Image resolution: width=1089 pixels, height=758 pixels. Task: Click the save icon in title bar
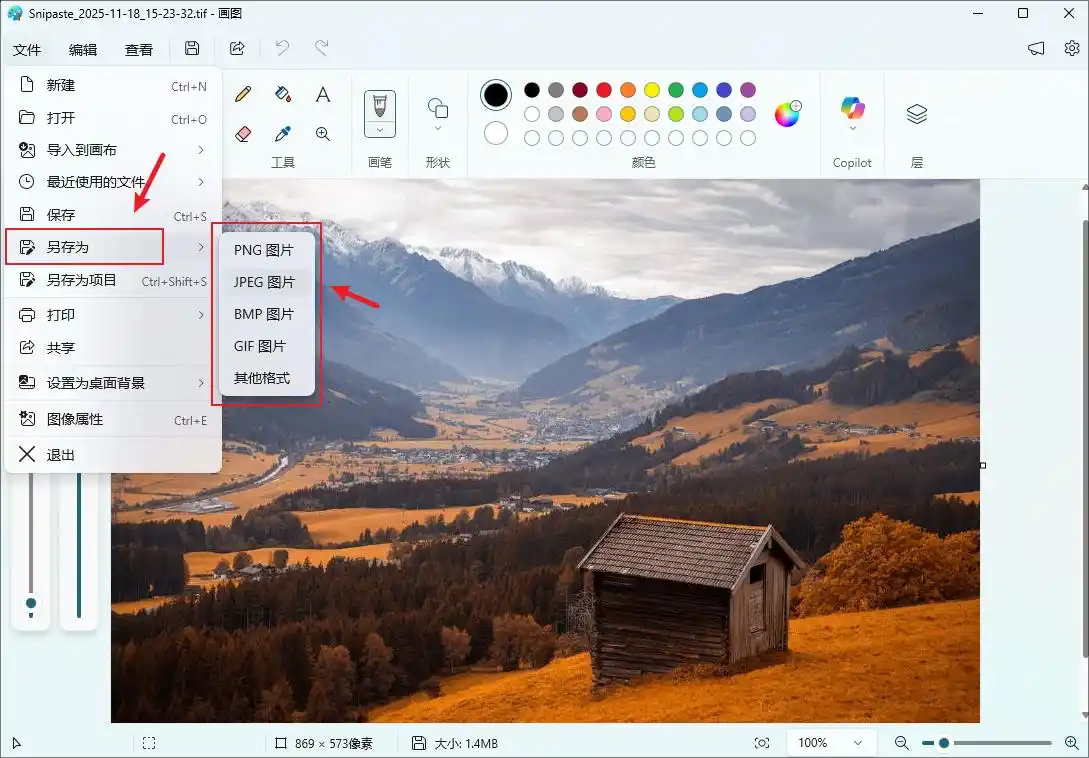tap(192, 48)
